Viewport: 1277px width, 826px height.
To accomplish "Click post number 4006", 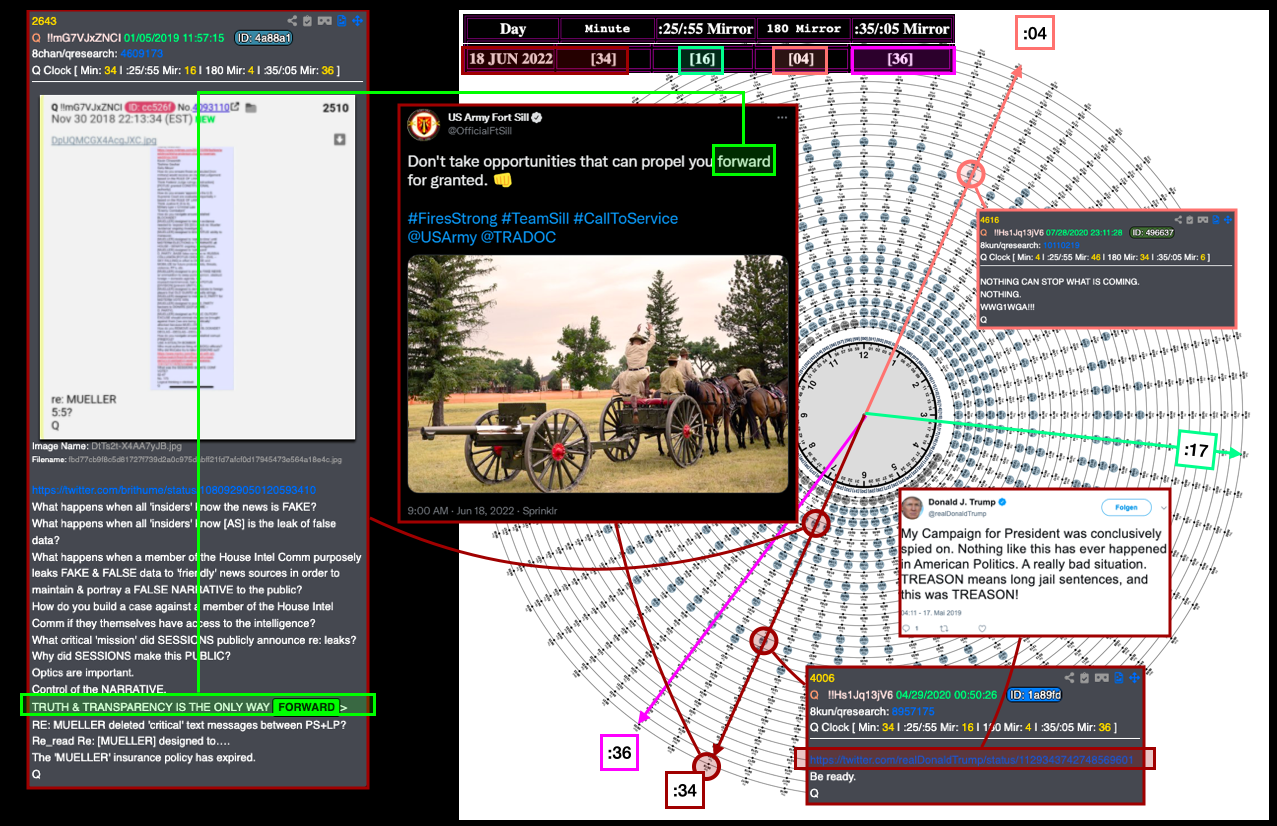I will tap(822, 678).
